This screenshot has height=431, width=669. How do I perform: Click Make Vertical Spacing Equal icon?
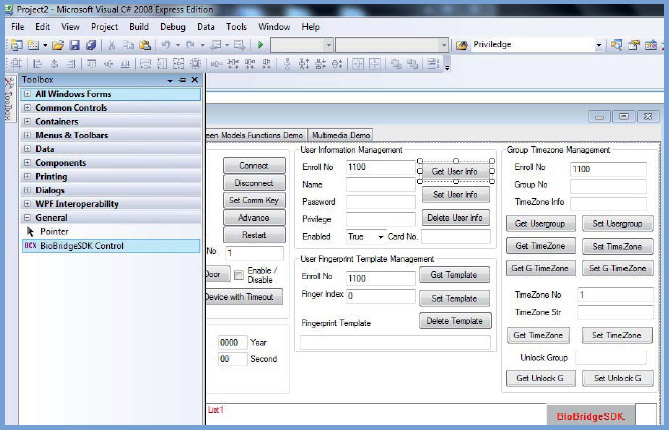click(x=287, y=64)
